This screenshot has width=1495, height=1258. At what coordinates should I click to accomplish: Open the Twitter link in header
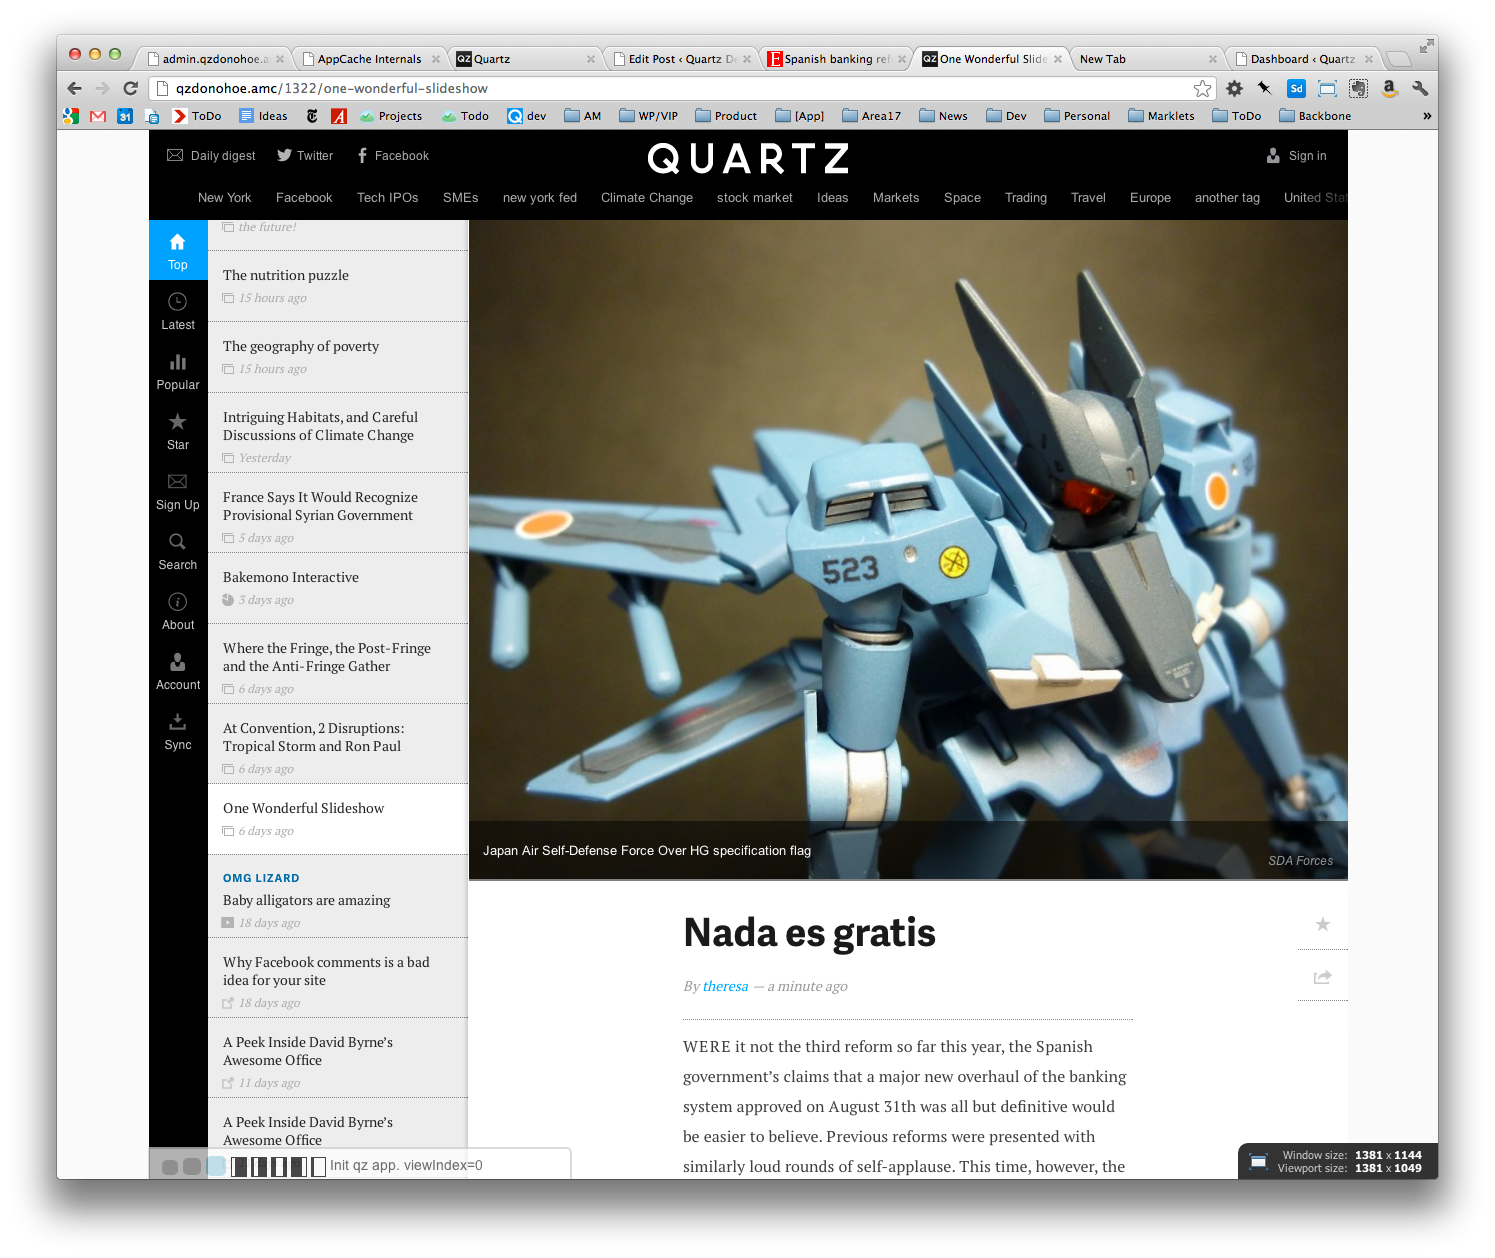[x=305, y=156]
